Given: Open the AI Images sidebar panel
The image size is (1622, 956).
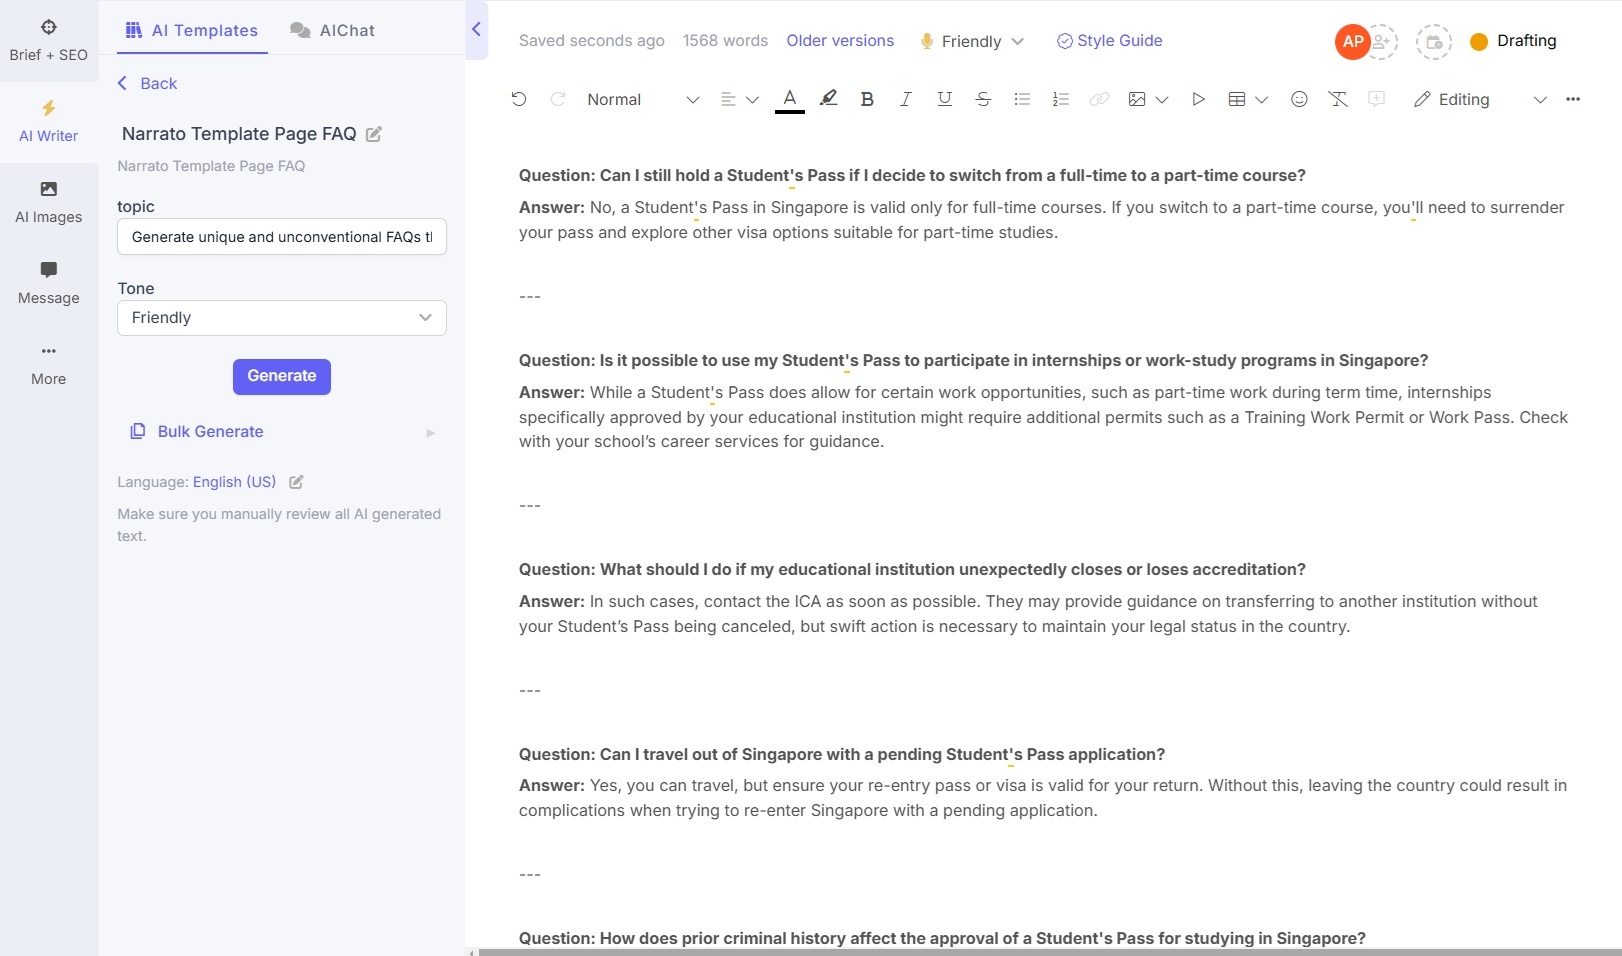Looking at the screenshot, I should (x=48, y=203).
